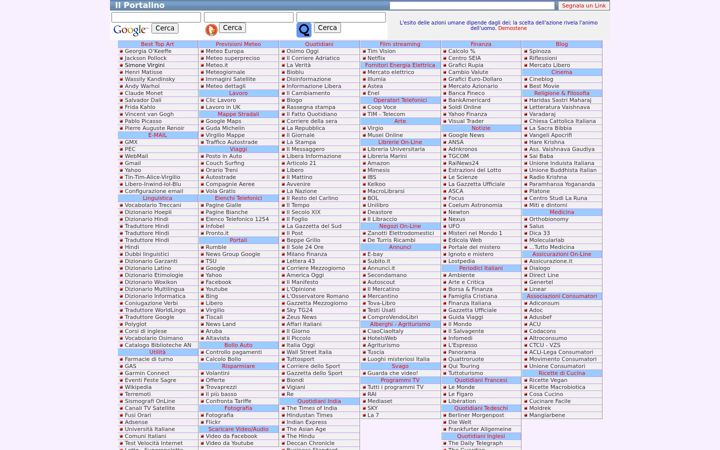
Task: Open the Traffico Autostrade link
Action: point(231,142)
